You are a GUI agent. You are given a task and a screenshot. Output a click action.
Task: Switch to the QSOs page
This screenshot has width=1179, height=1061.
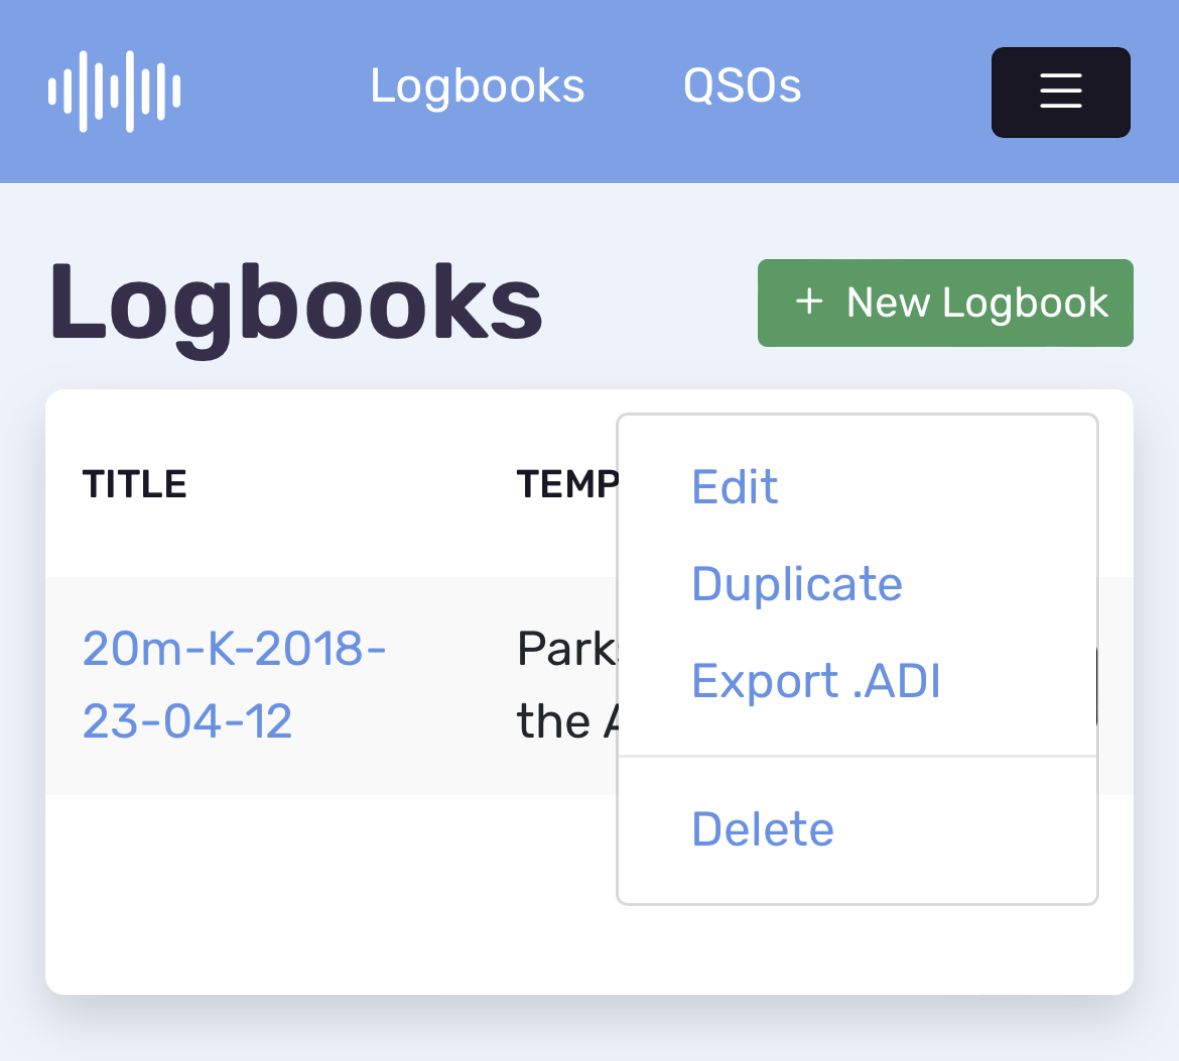click(741, 86)
